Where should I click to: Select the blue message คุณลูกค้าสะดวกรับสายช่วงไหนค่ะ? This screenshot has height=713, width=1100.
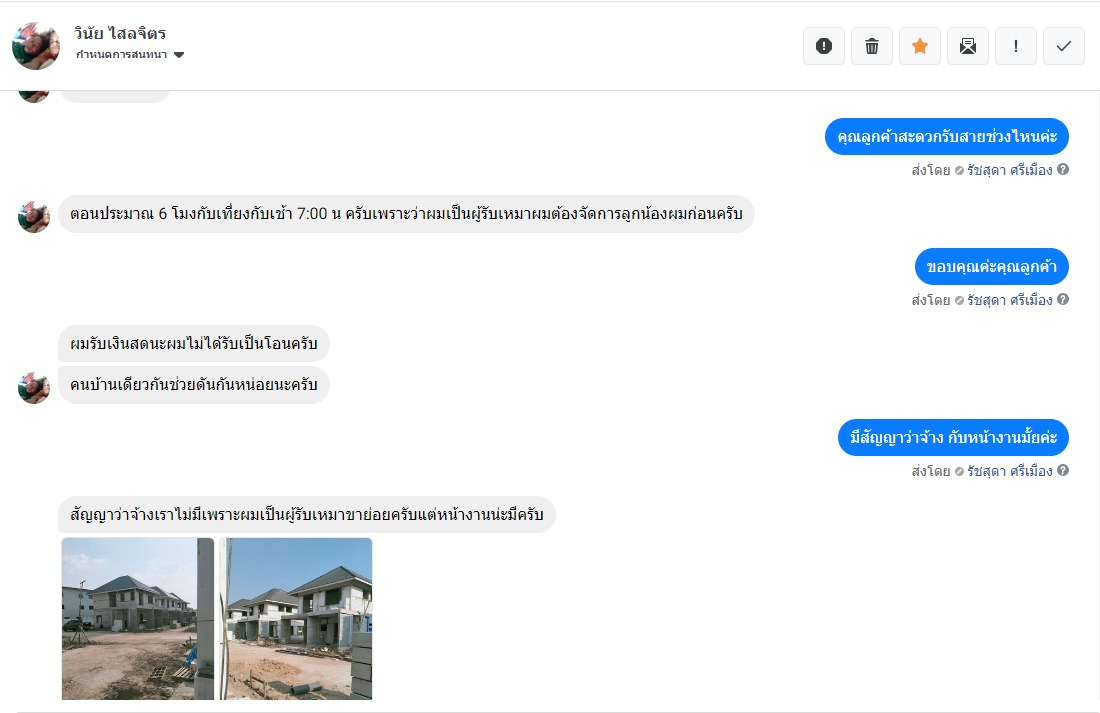(x=947, y=137)
